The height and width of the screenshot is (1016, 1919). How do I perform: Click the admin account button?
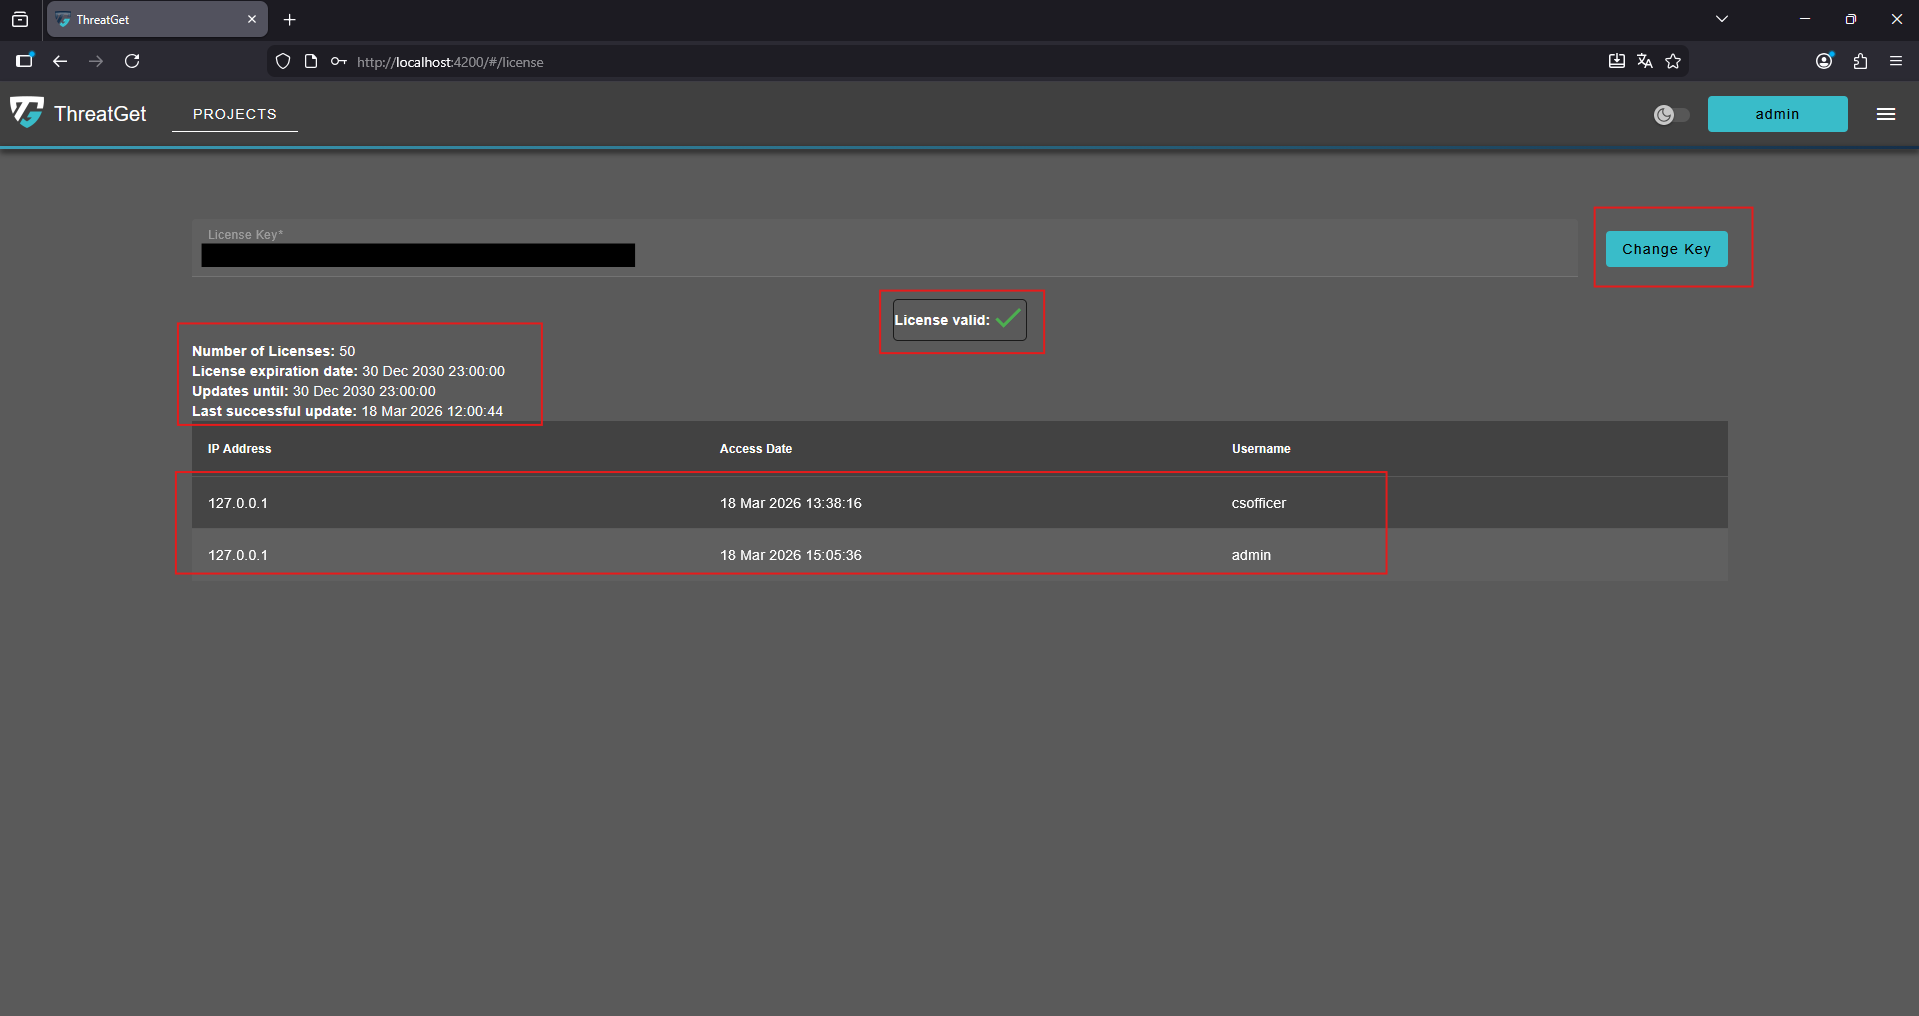pos(1777,113)
